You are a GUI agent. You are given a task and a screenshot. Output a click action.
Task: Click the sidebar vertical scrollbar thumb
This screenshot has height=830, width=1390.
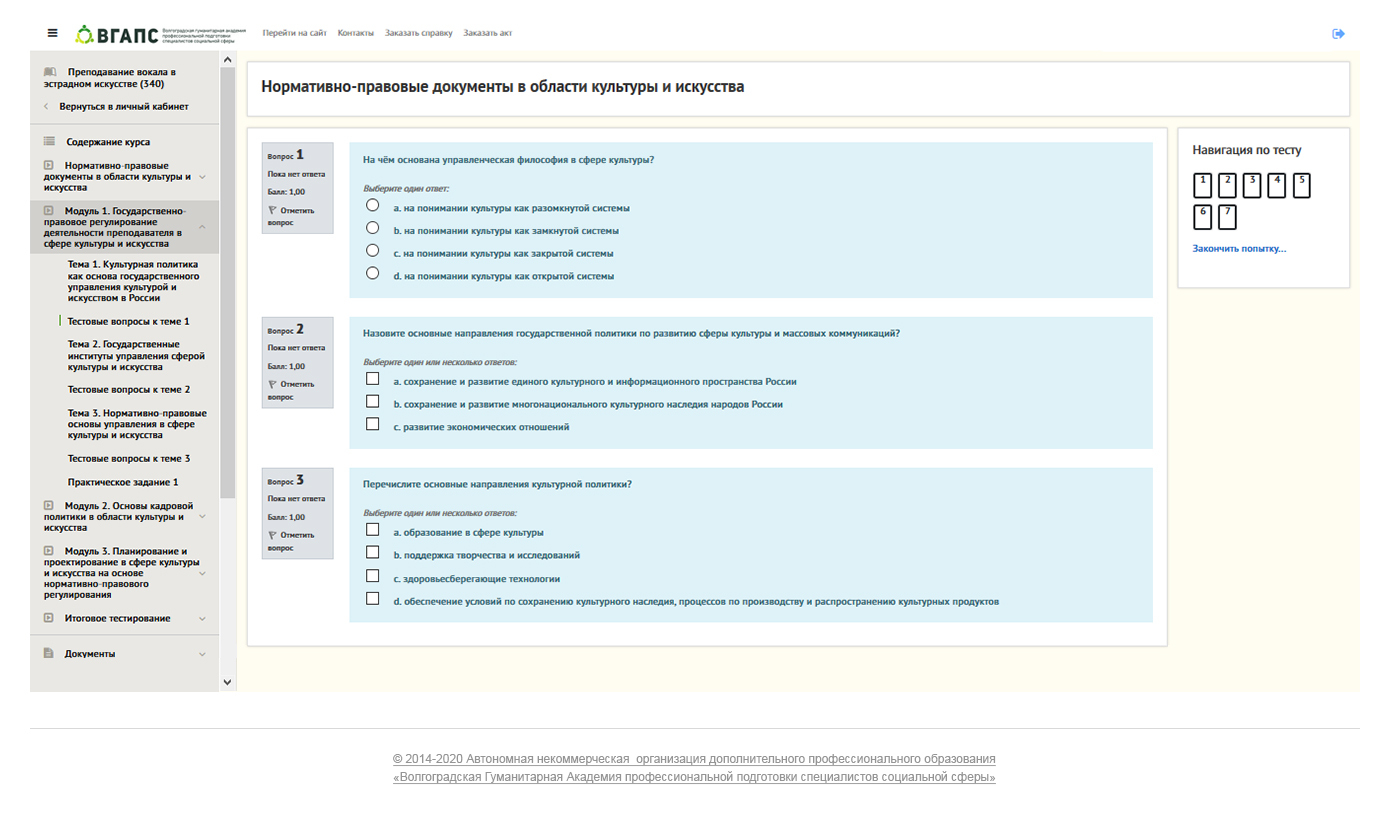[227, 280]
